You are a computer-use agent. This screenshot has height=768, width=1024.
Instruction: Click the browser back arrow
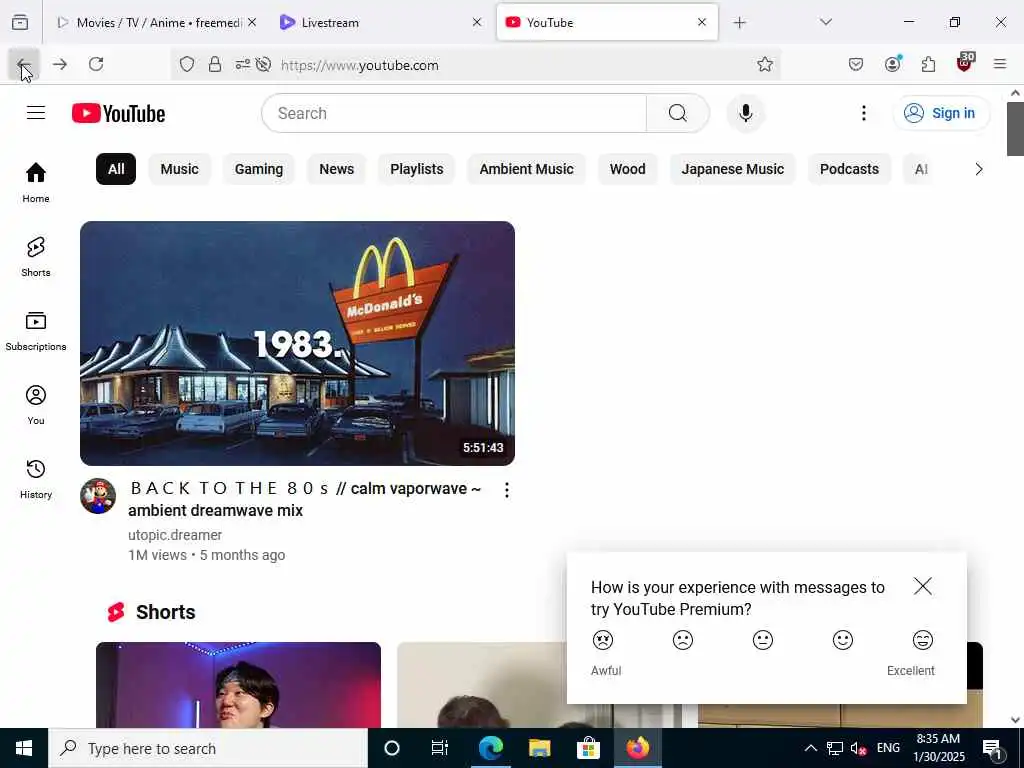[x=24, y=64]
